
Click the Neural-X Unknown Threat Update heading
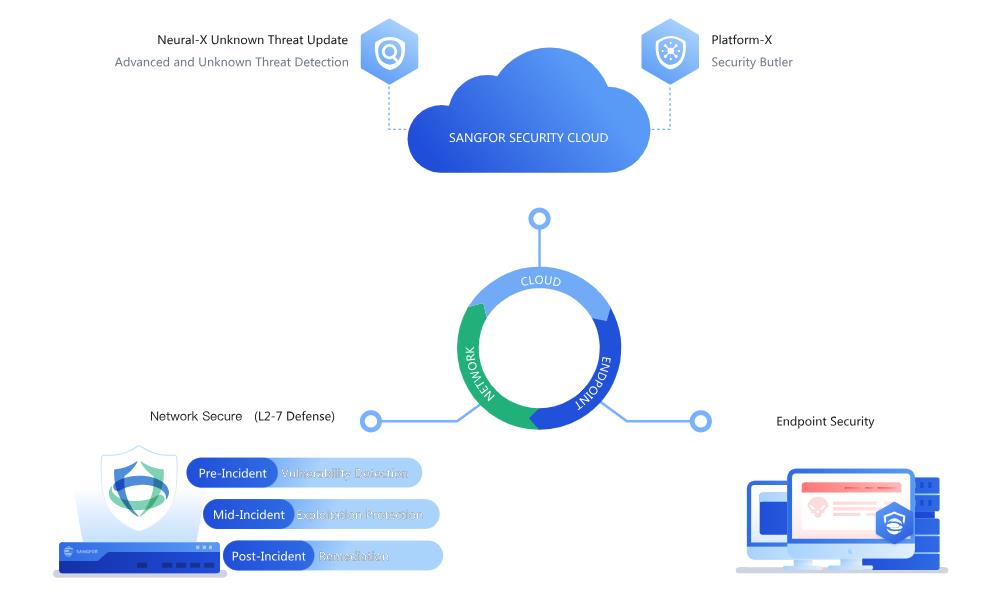click(252, 39)
